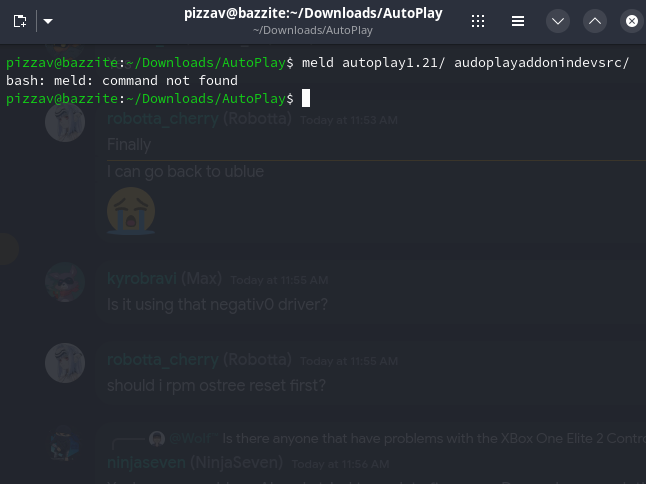646x484 pixels.
Task: Minimize the terminal window
Action: point(558,21)
